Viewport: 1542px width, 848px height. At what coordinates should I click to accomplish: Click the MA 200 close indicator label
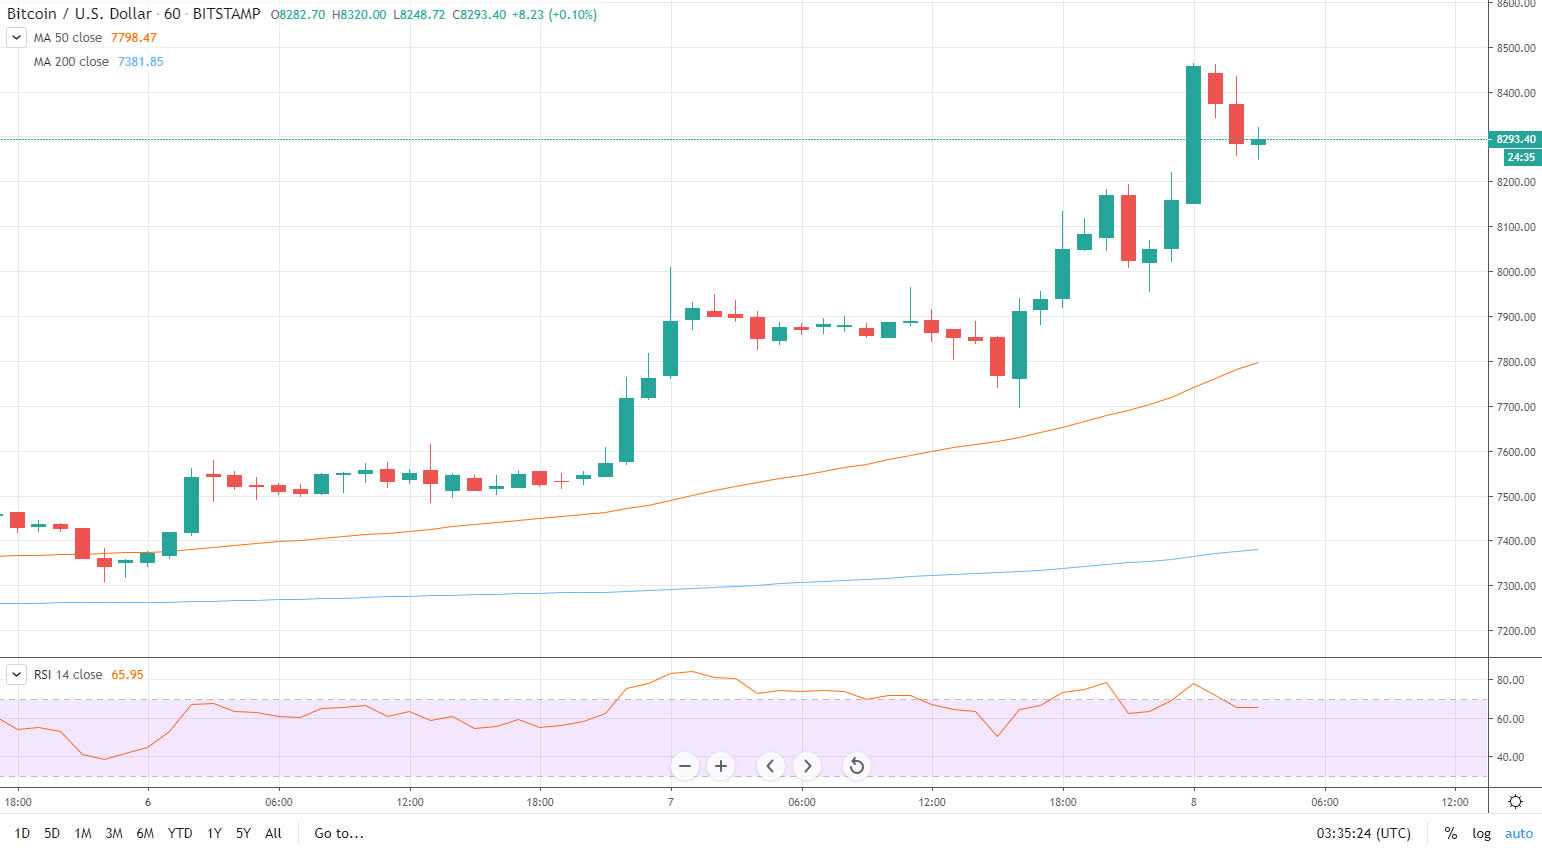tap(71, 62)
